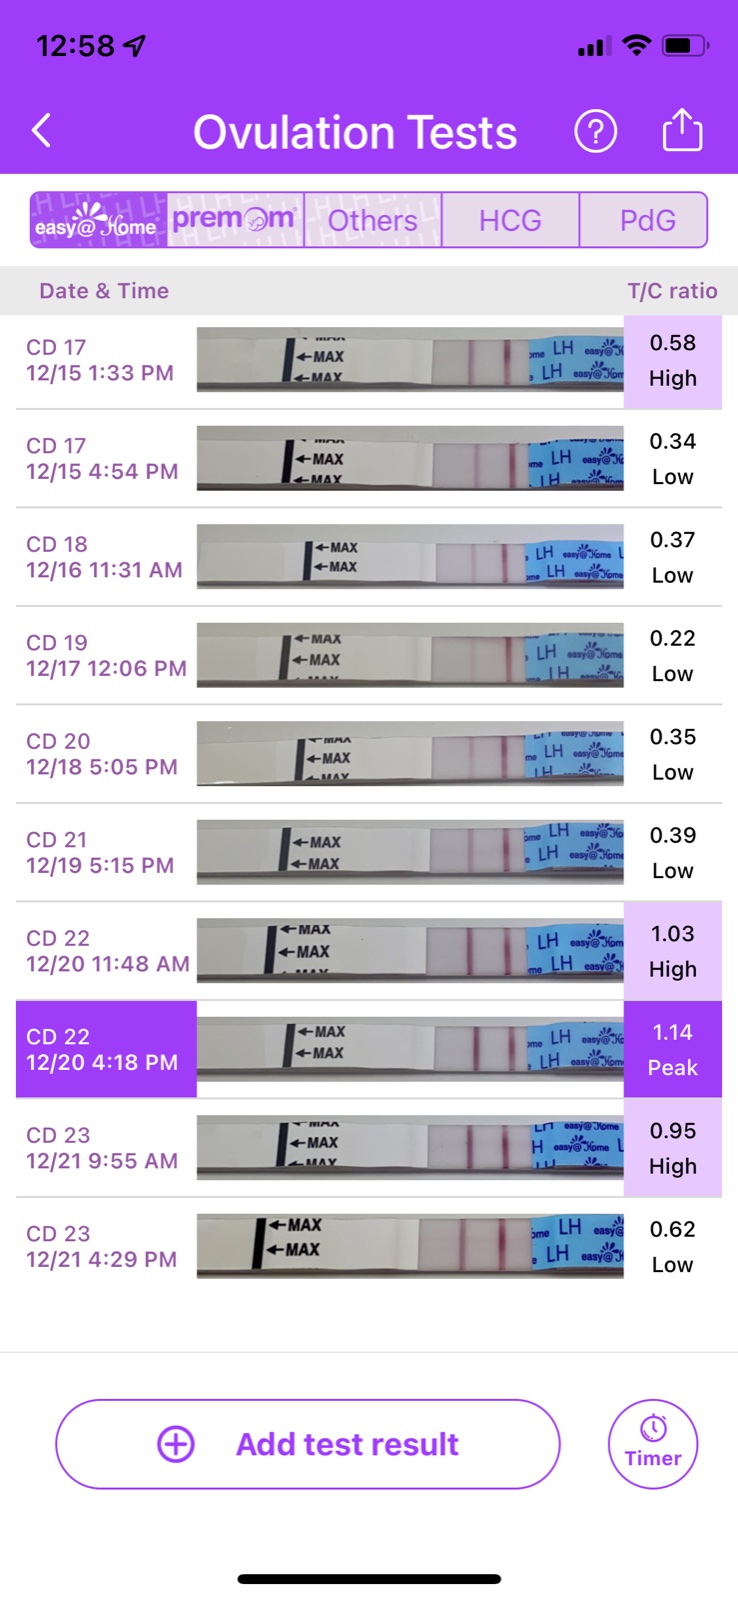Switch to the Others tab

click(372, 220)
